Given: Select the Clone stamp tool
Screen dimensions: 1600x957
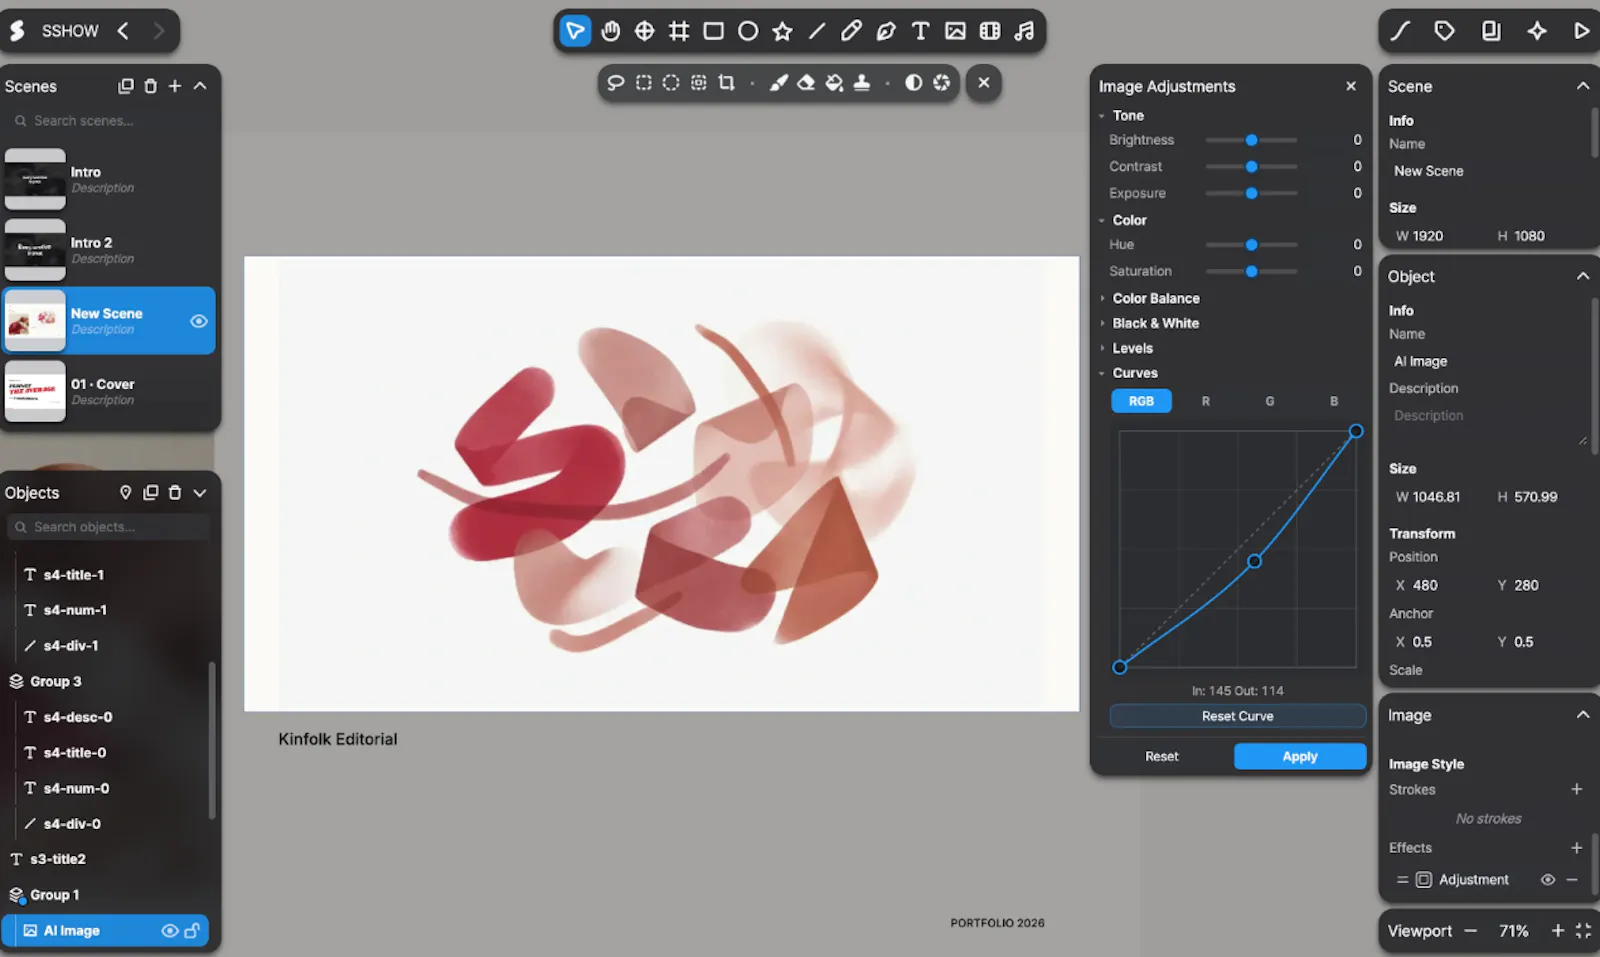Looking at the screenshot, I should 862,83.
